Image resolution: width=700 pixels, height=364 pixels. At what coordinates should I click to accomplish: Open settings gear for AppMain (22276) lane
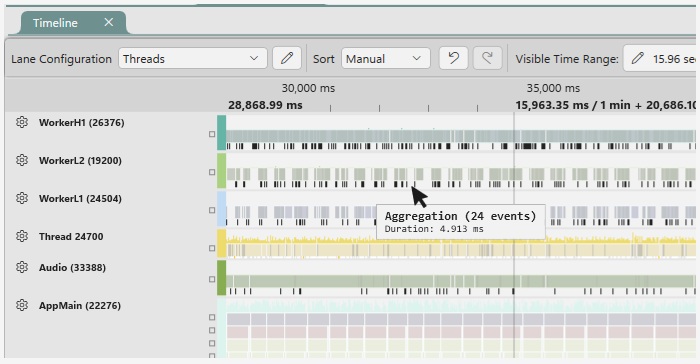pyautogui.click(x=22, y=305)
